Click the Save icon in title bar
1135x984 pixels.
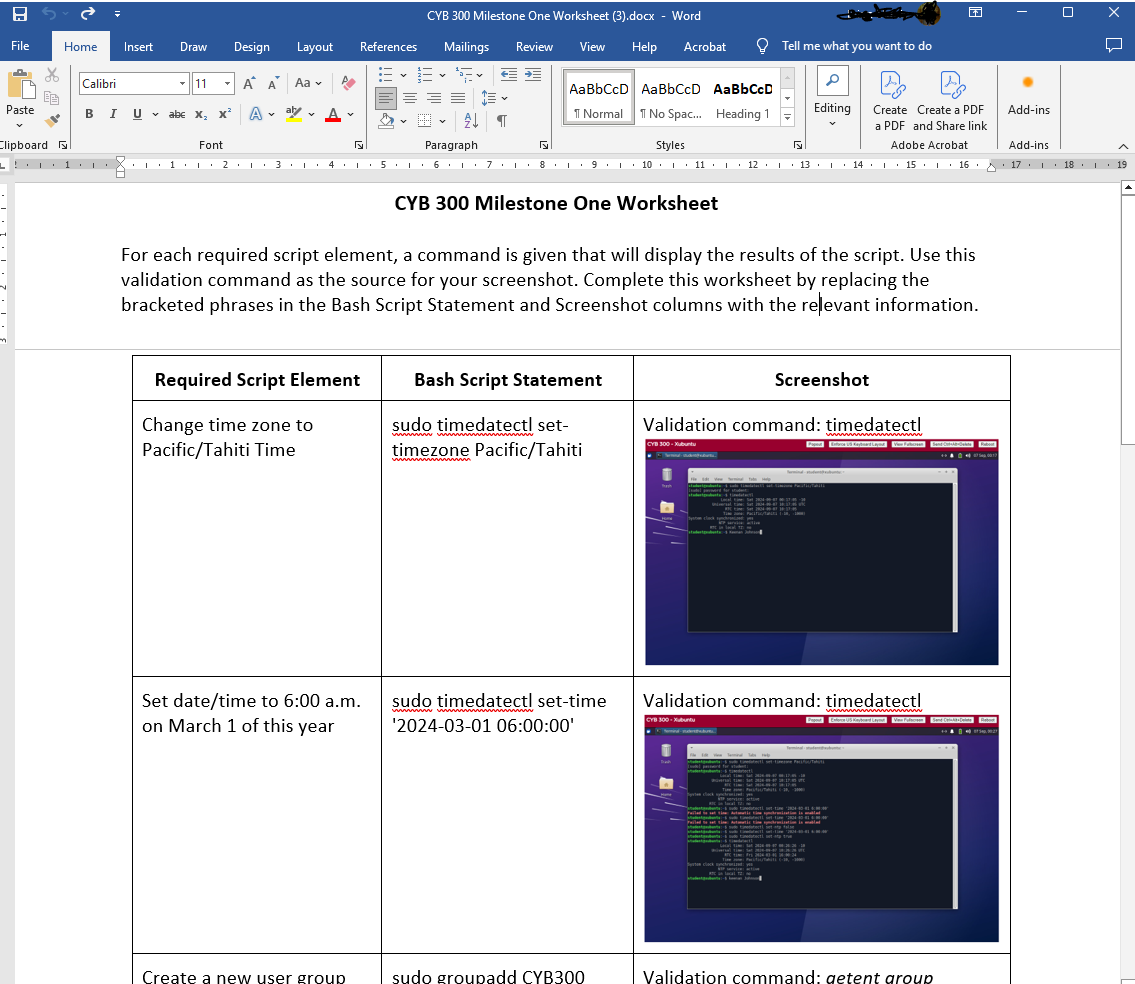tap(20, 14)
